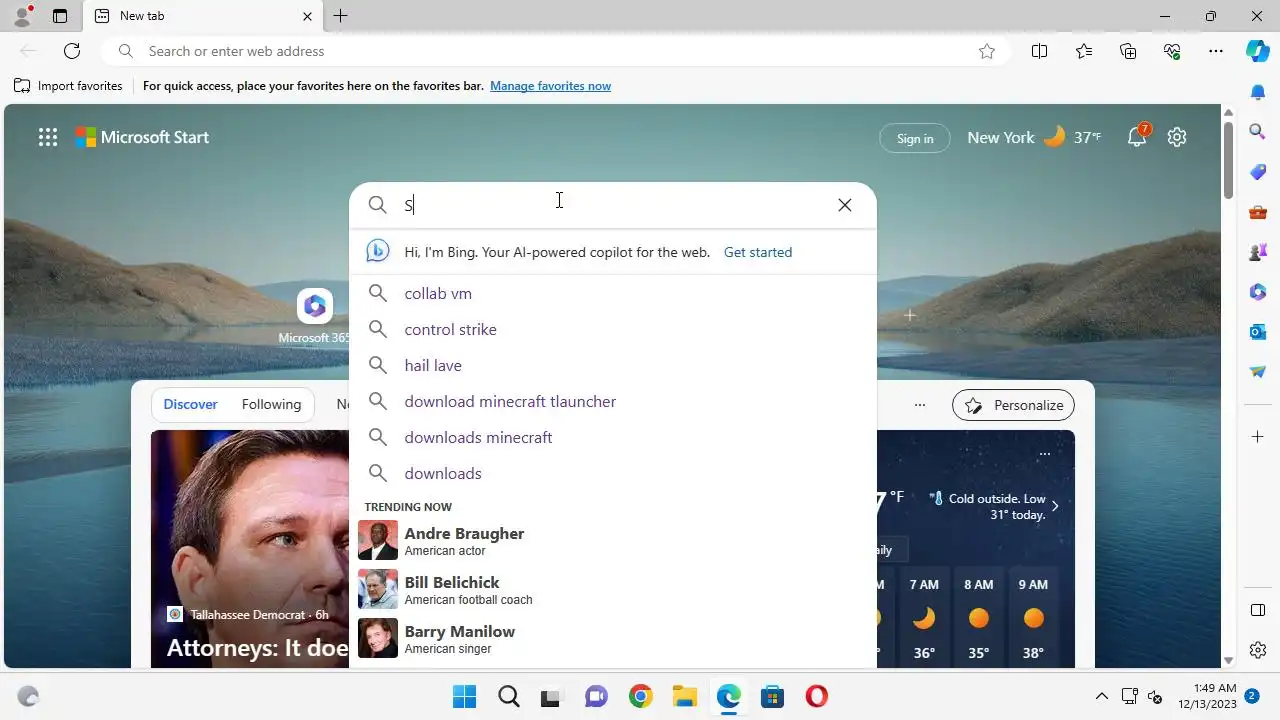Open File Explorer from taskbar

point(684,696)
